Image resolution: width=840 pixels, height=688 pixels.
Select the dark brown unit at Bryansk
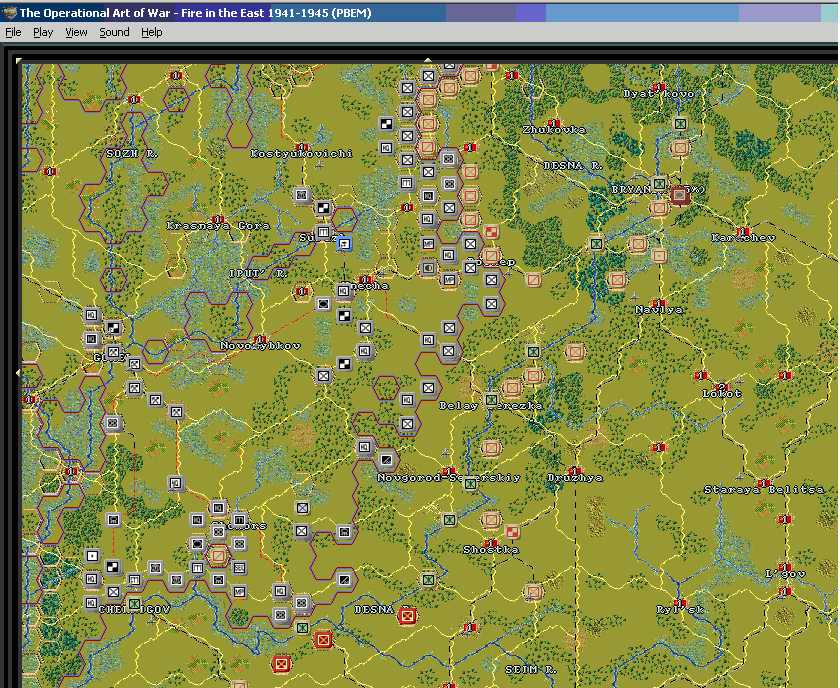[x=680, y=196]
